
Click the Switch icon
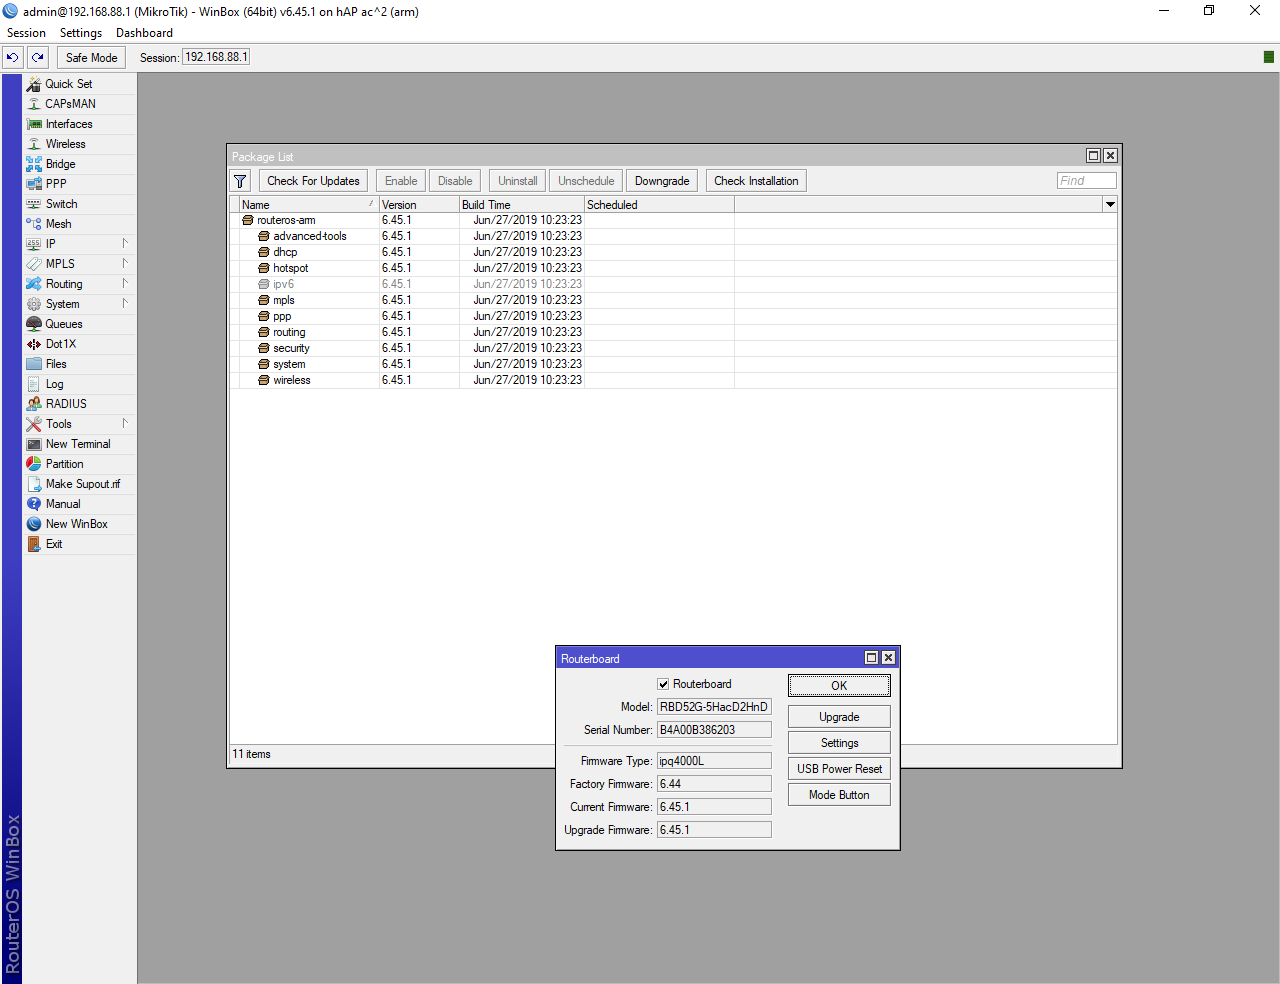[x=34, y=204]
